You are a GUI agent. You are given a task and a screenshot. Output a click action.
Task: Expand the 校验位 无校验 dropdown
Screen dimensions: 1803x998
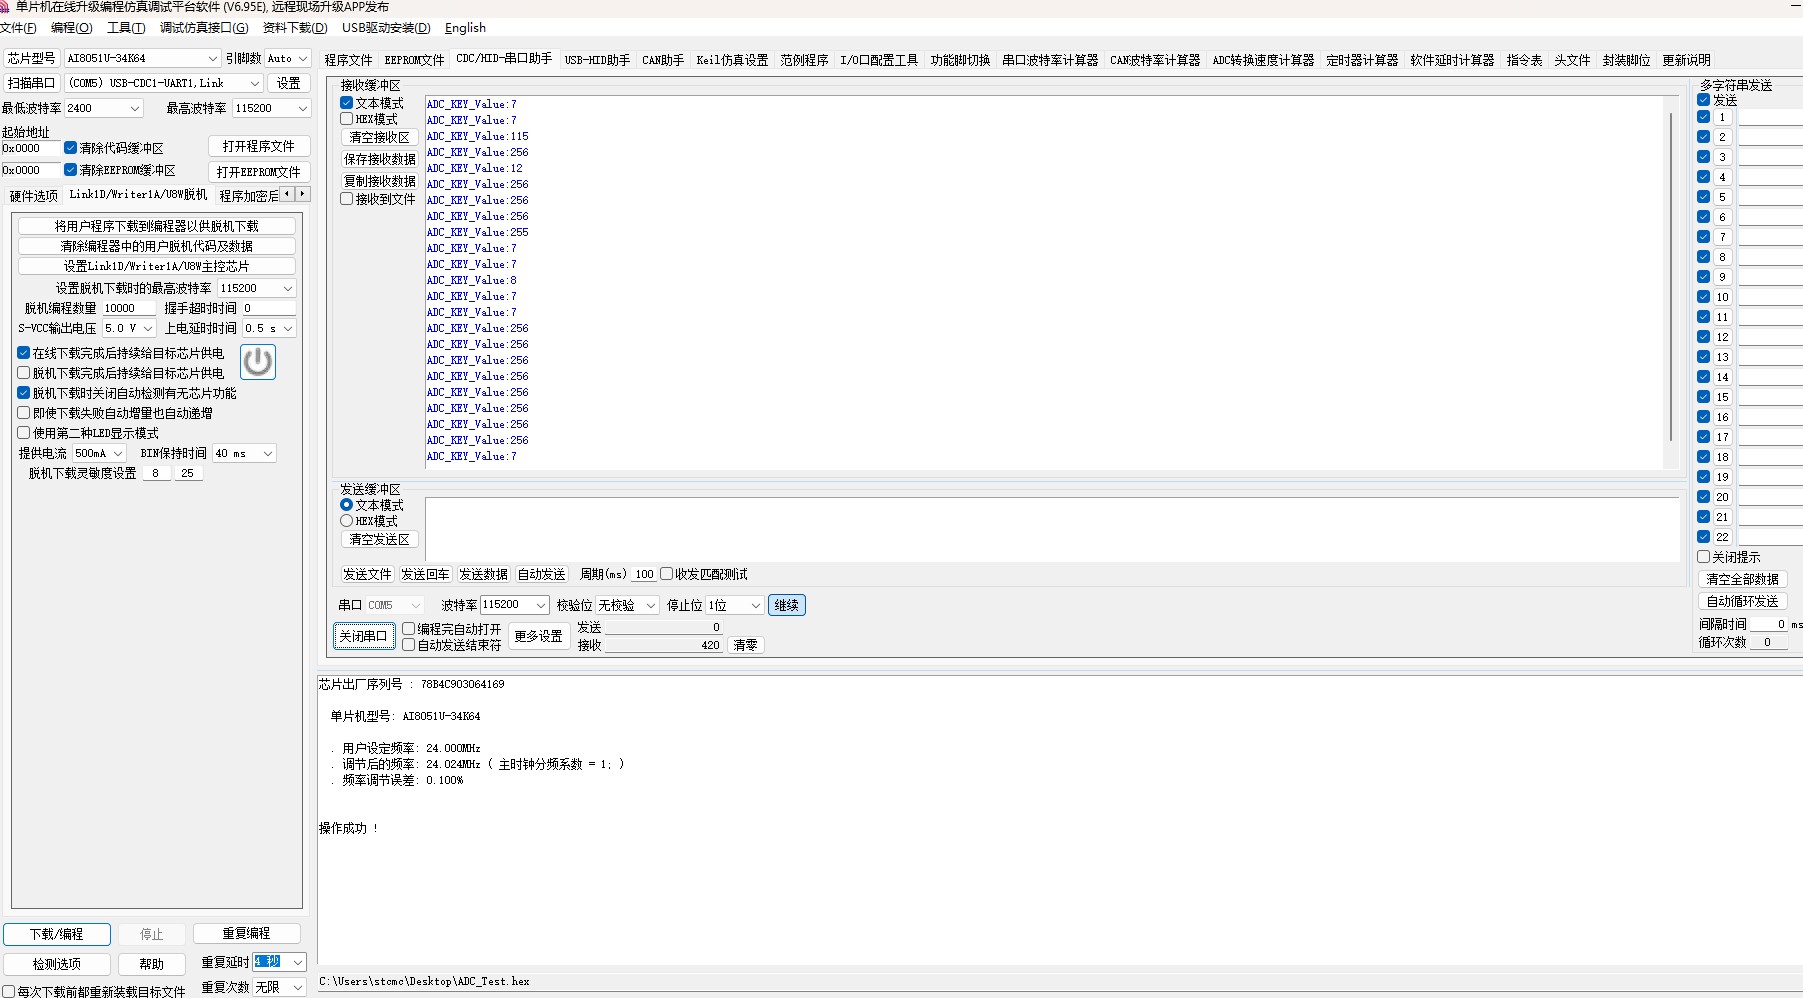point(649,605)
